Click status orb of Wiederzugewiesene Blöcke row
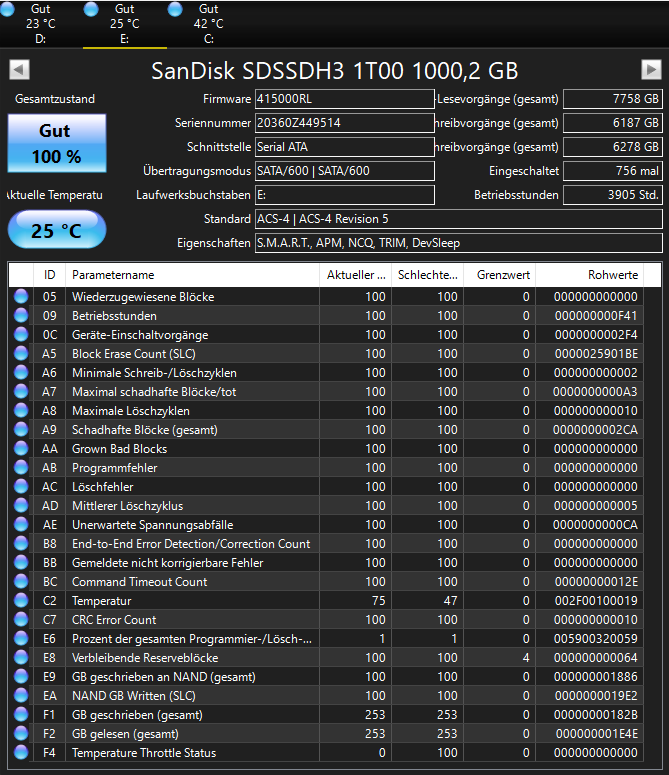 pos(21,297)
